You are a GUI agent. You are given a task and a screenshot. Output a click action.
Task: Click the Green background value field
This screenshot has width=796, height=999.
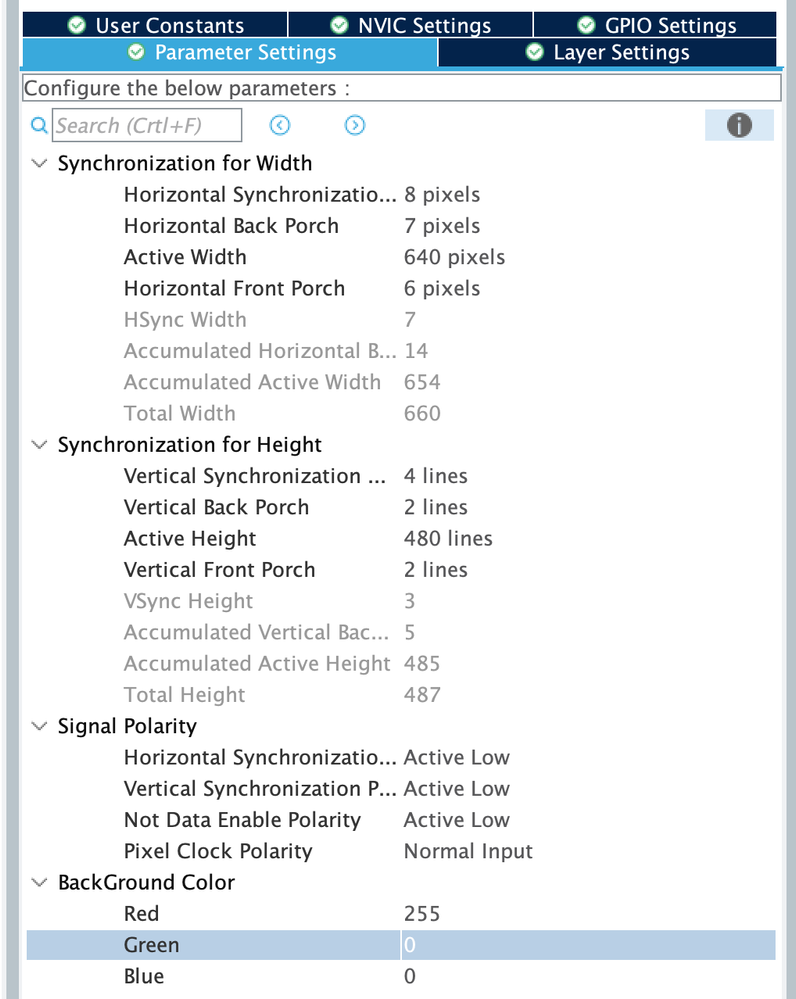point(588,945)
